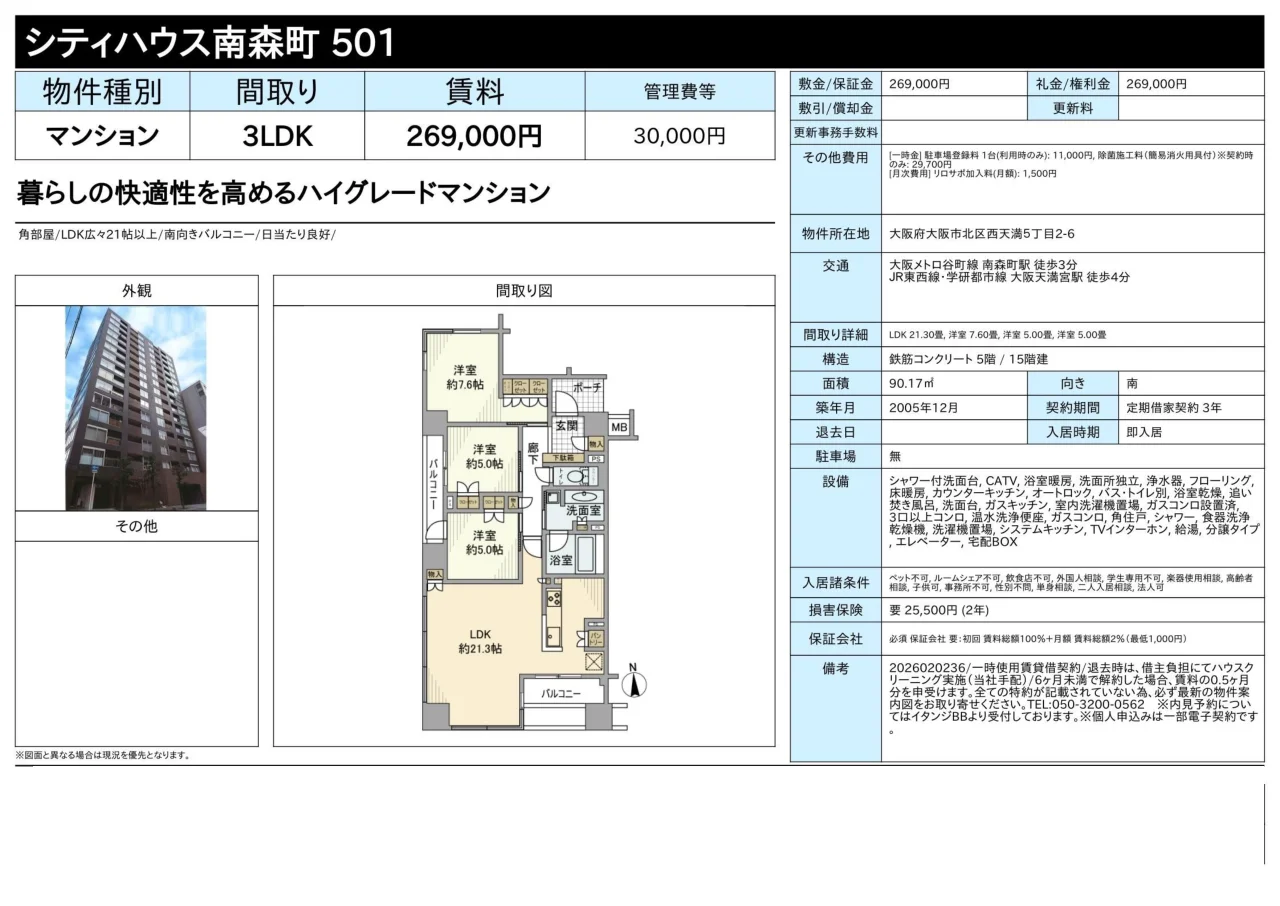Screen dimensions: 1280x906
Task: Click the large bold rent amount under 賃料
Action: tap(474, 136)
